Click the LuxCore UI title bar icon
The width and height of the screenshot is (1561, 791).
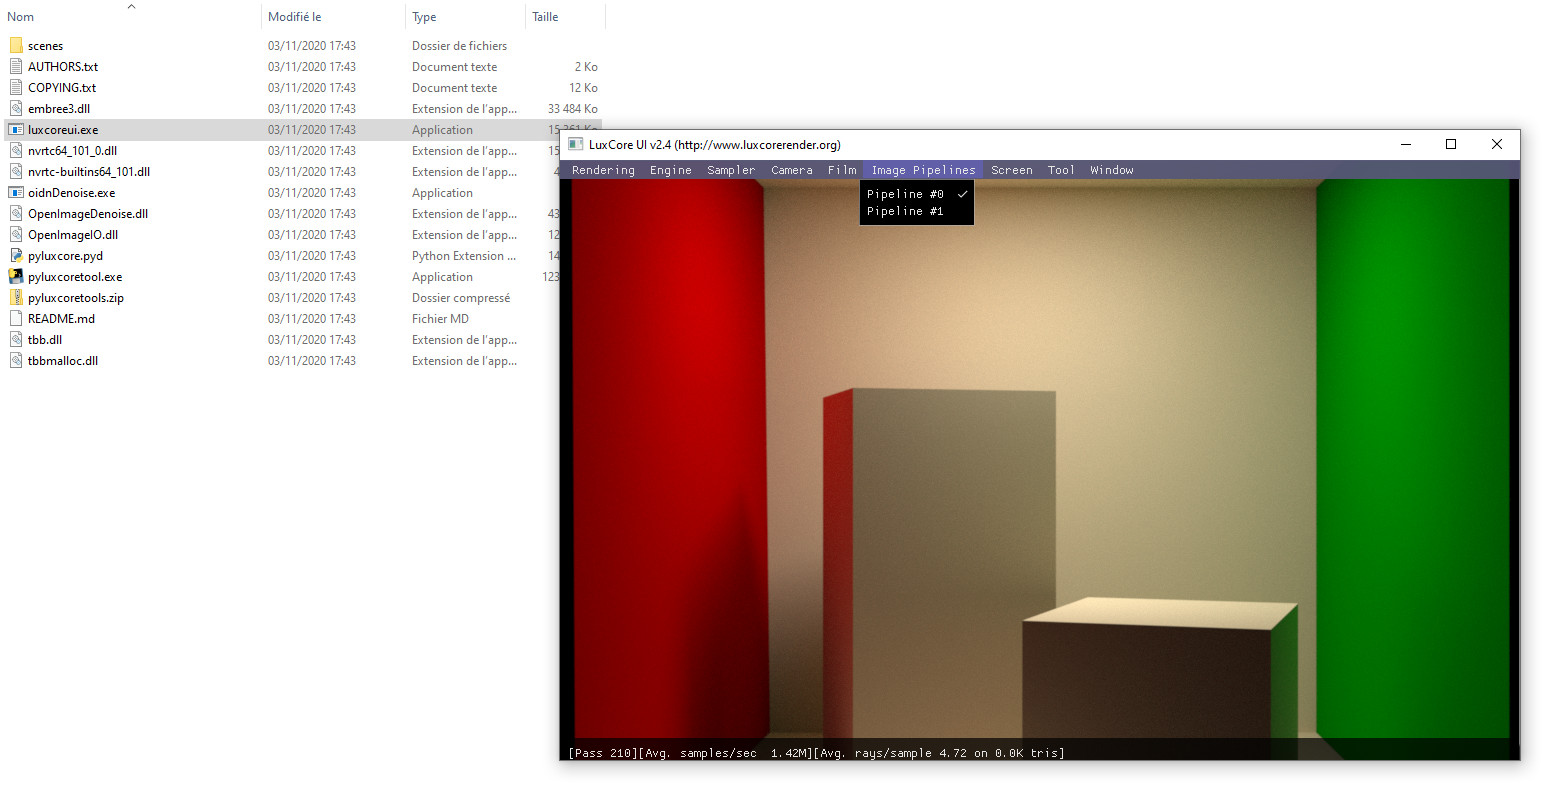tap(576, 145)
